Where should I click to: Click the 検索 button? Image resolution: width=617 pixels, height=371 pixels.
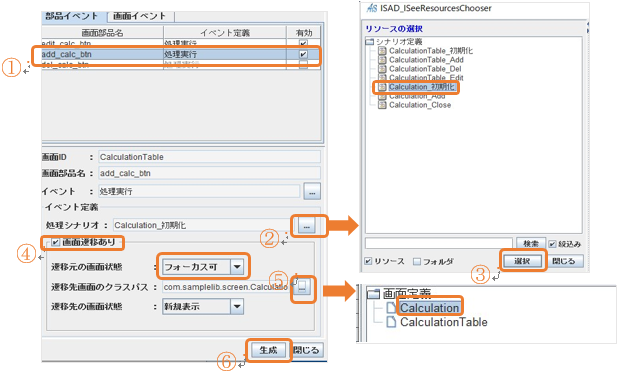[530, 244]
